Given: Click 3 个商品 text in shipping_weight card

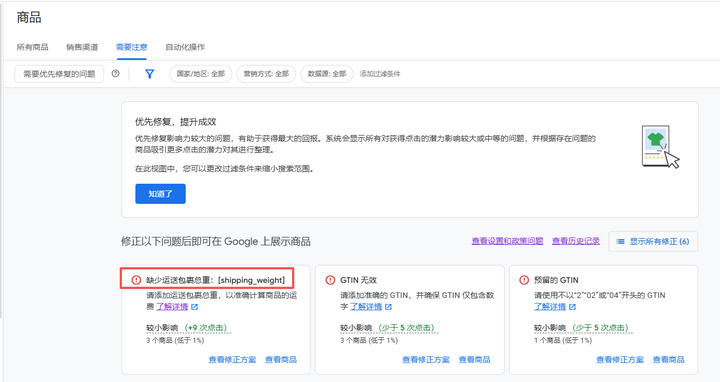Looking at the screenshot, I should [175, 340].
